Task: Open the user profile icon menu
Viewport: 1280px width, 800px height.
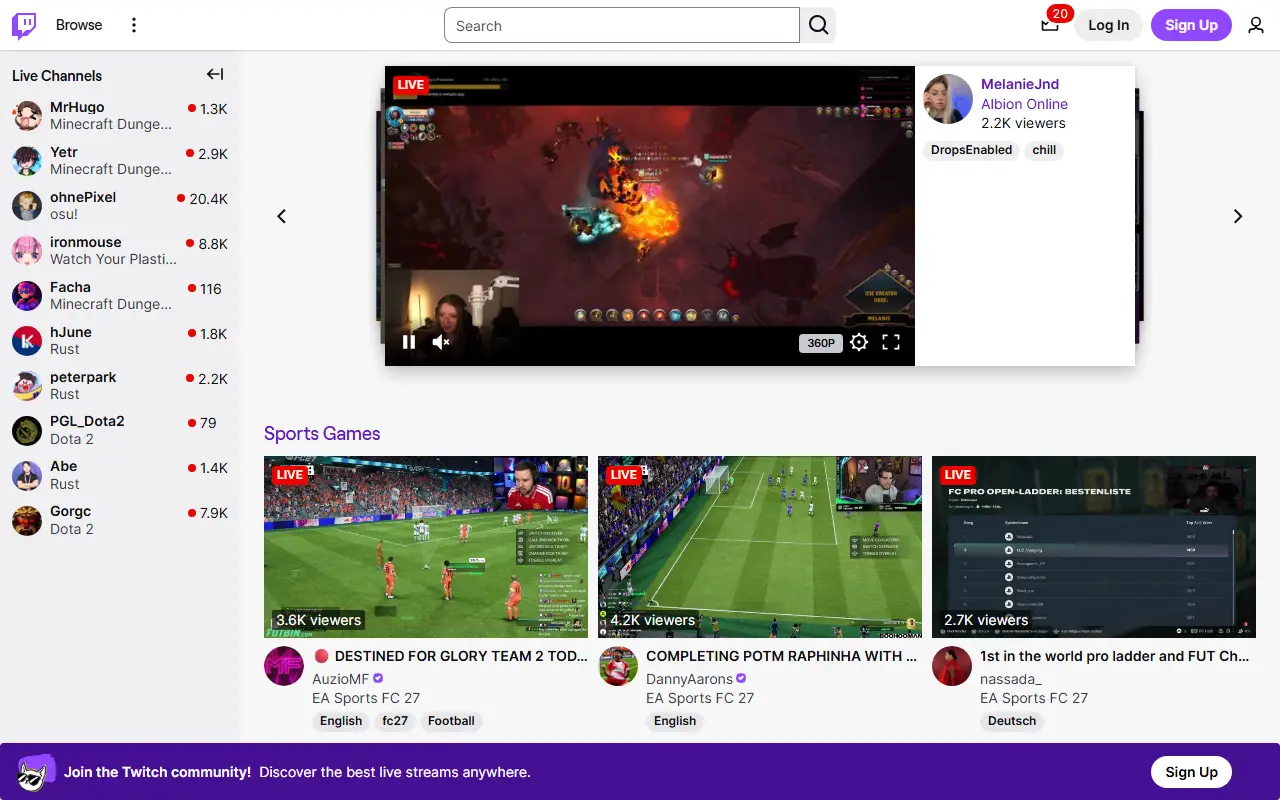Action: [x=1256, y=26]
